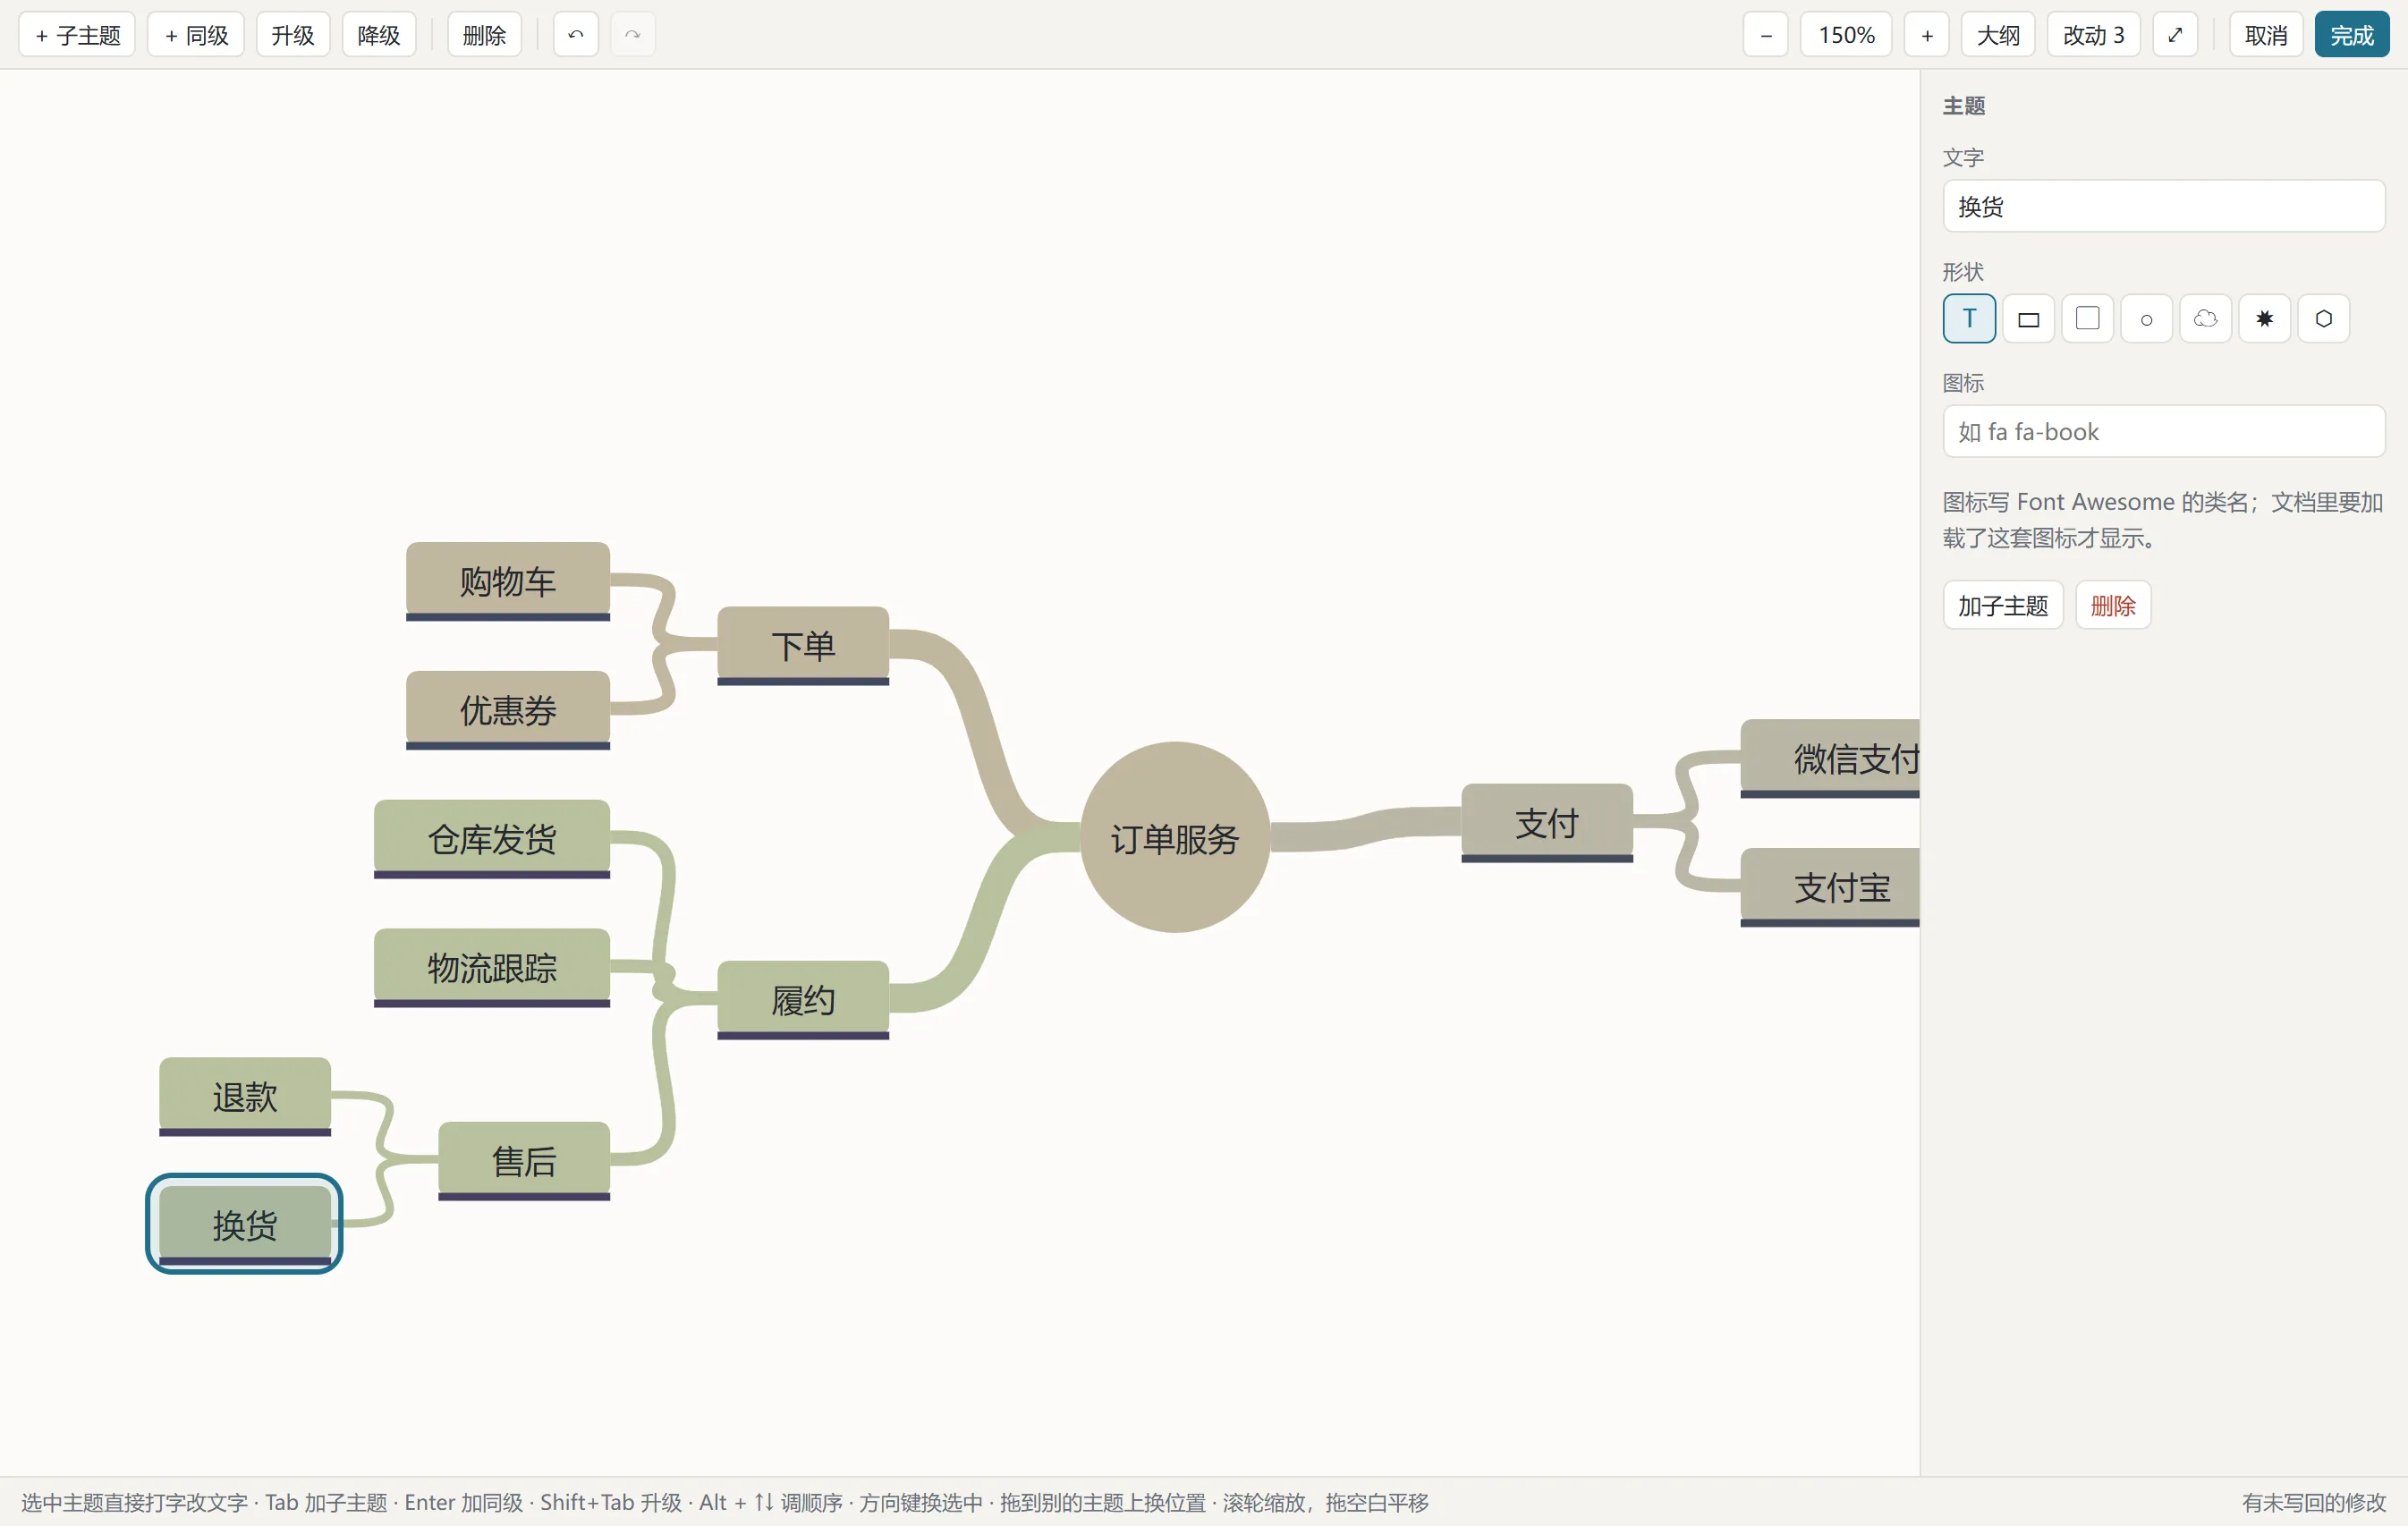Click the redo arrow icon
The image size is (2408, 1526).
coord(633,35)
